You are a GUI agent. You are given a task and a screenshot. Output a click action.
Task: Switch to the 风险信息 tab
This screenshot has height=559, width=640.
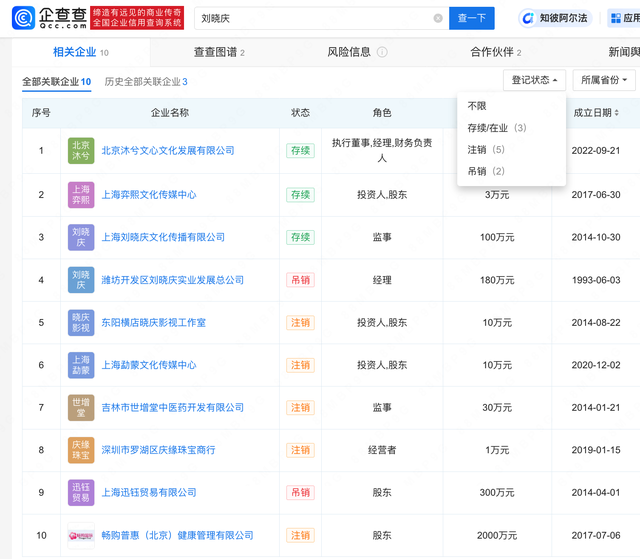pos(348,52)
